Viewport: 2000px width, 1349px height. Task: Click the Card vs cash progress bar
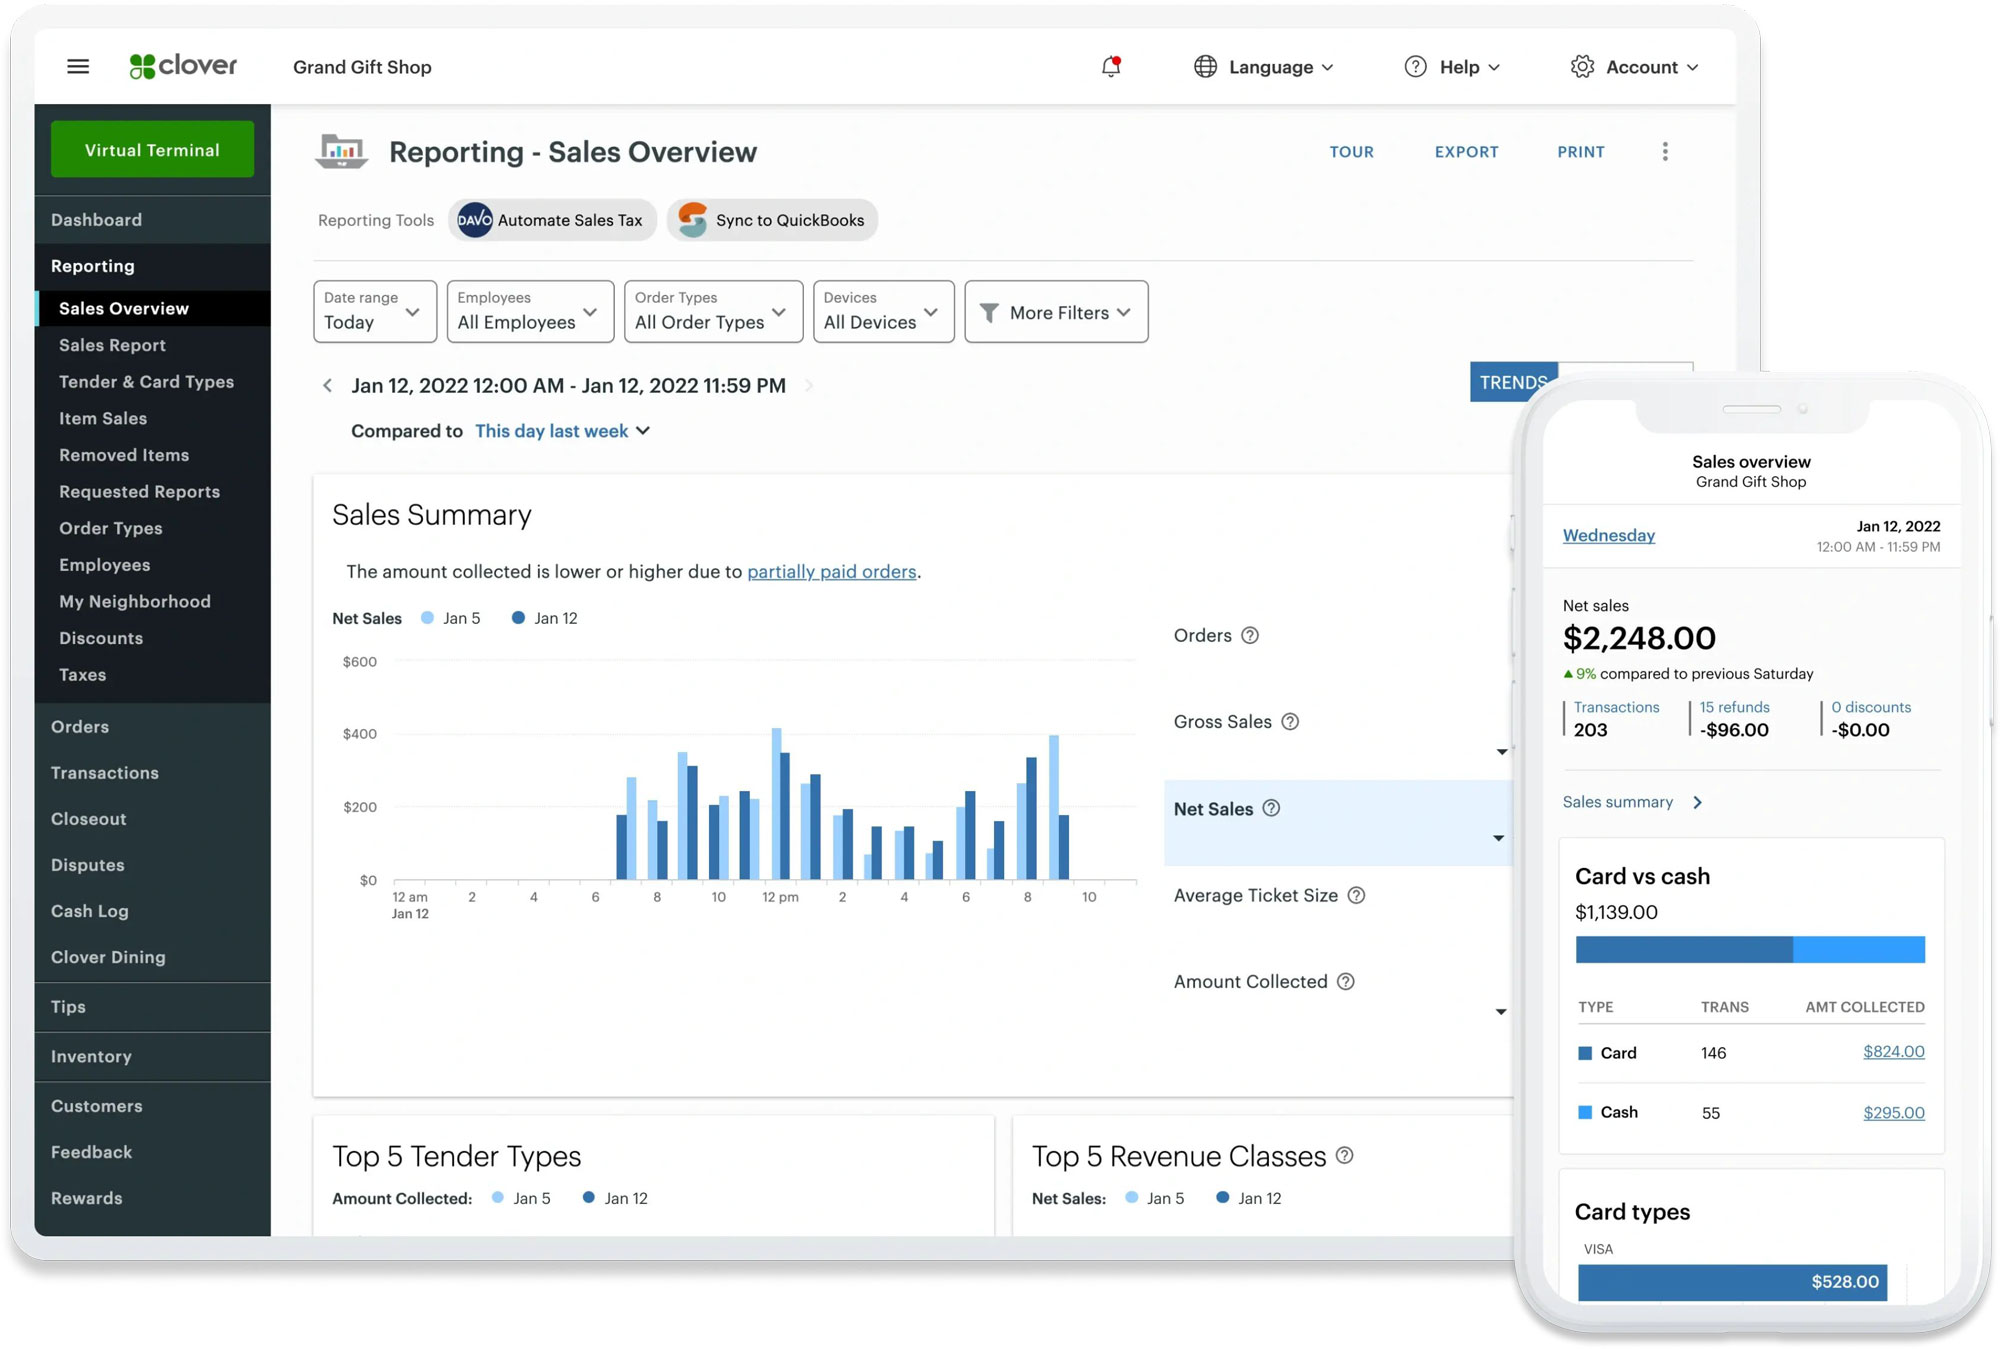tap(1749, 949)
